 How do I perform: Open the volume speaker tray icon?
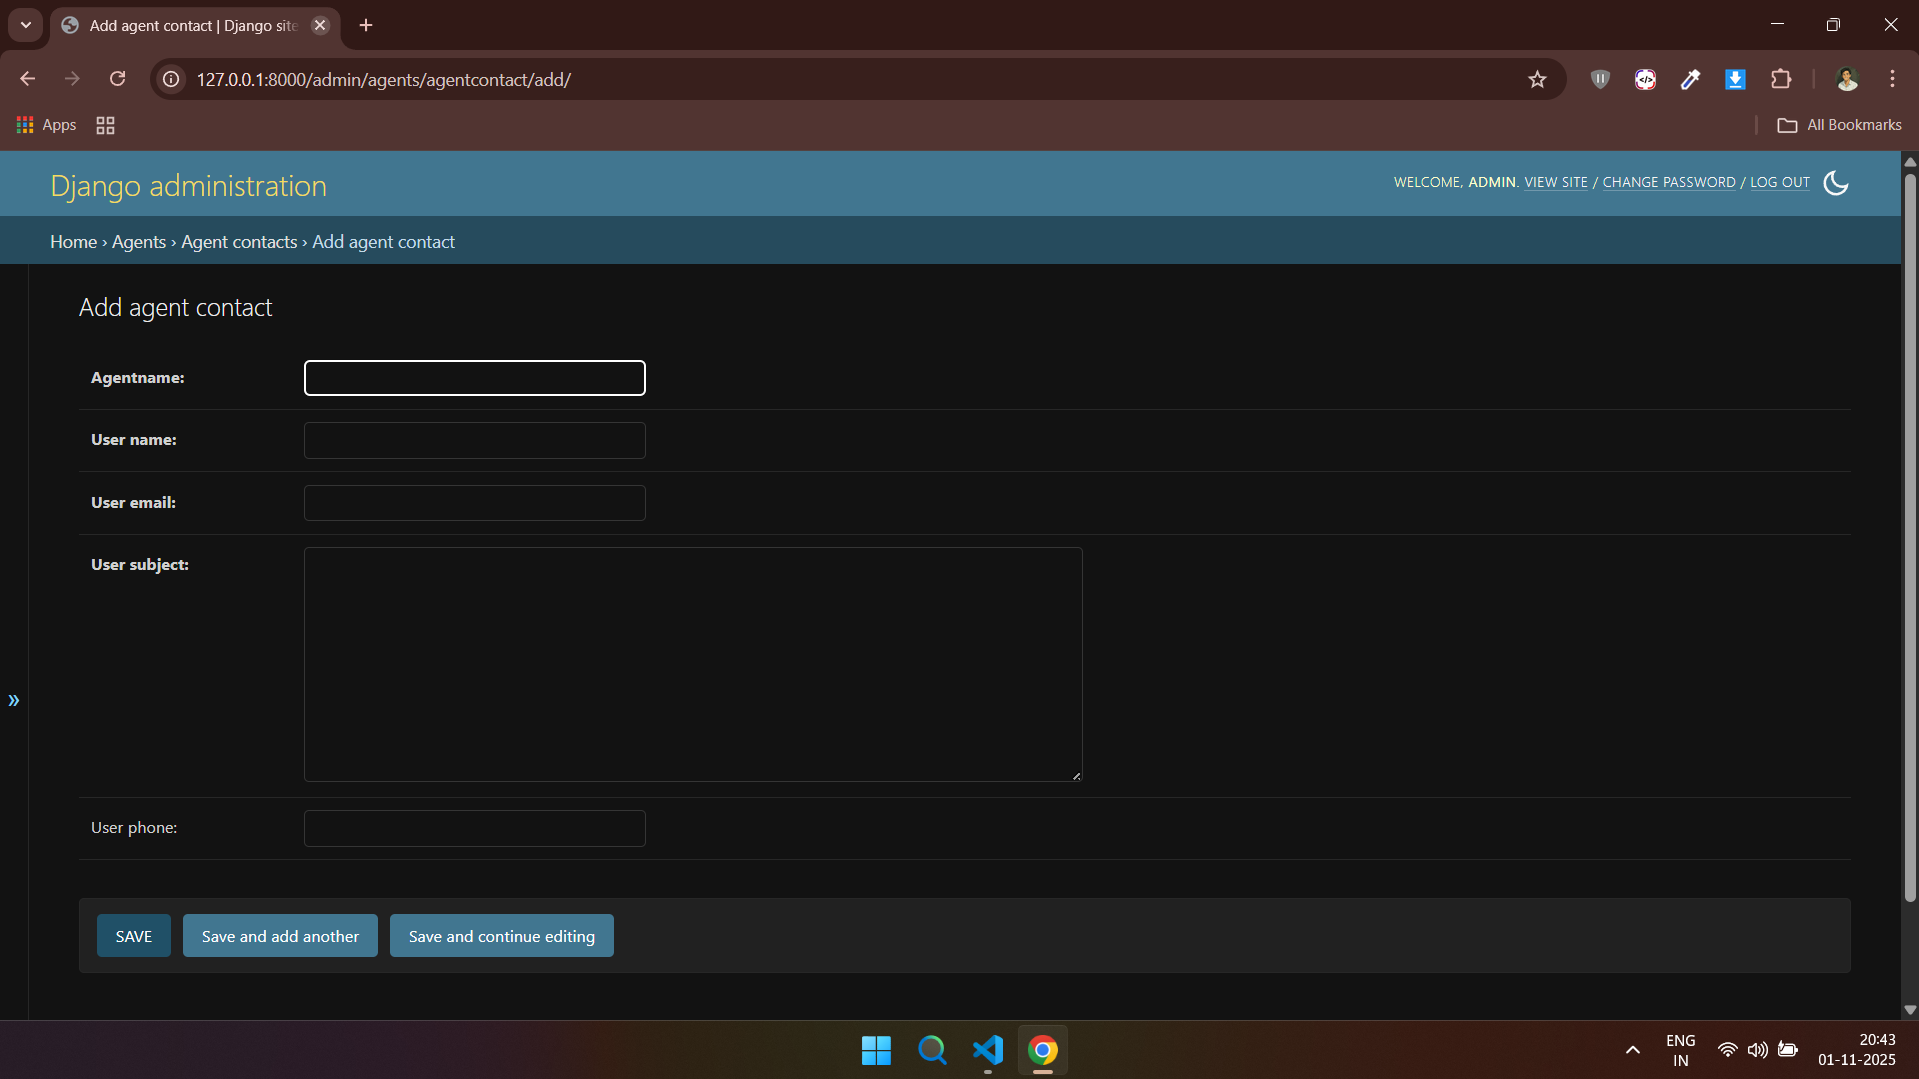point(1757,1050)
